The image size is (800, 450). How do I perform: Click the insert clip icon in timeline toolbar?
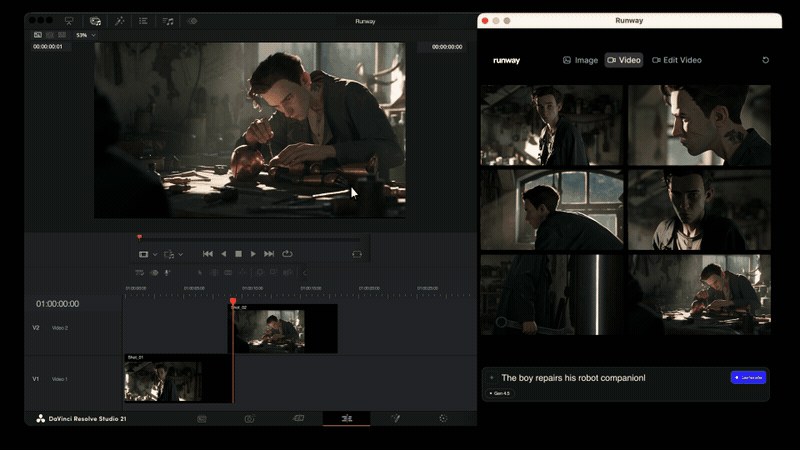pyautogui.click(x=260, y=273)
